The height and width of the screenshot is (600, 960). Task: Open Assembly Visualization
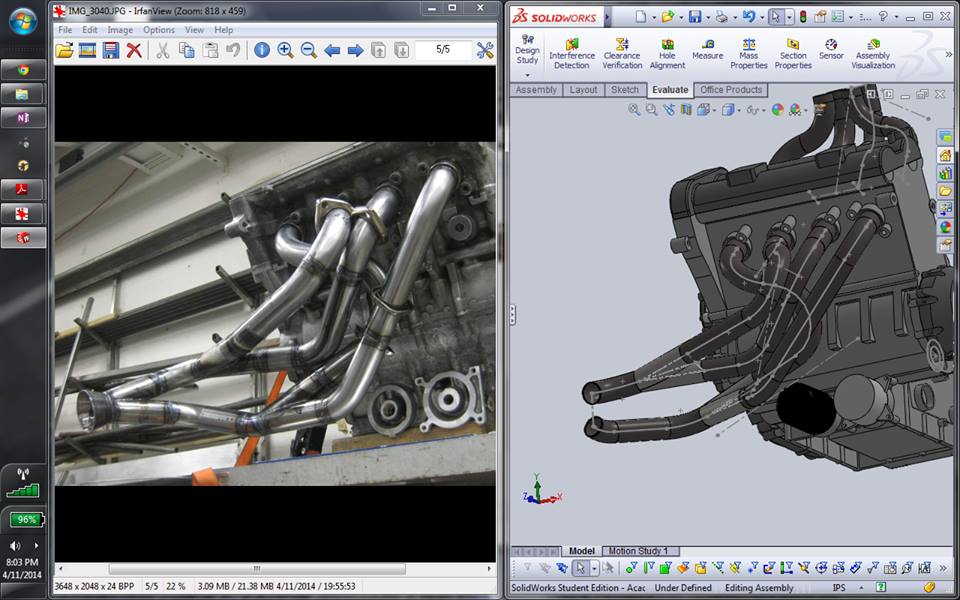(873, 54)
